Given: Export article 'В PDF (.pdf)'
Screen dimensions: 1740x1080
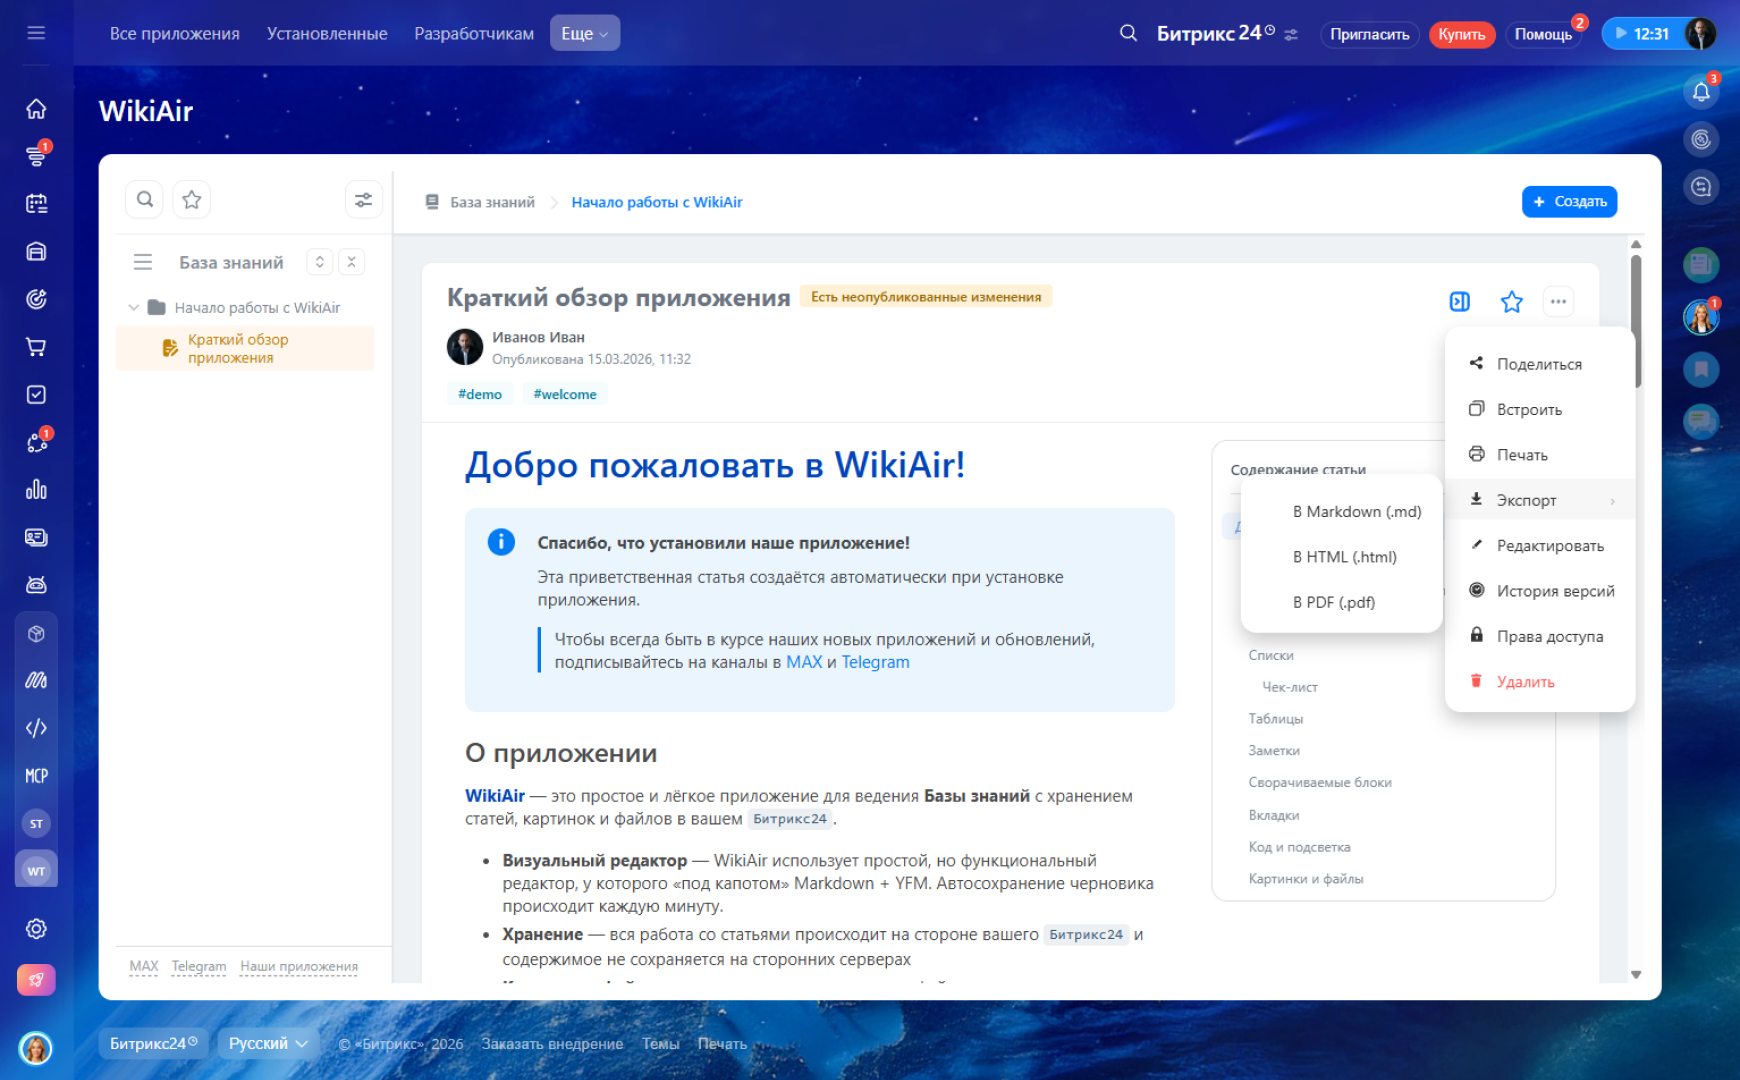Looking at the screenshot, I should (x=1342, y=602).
